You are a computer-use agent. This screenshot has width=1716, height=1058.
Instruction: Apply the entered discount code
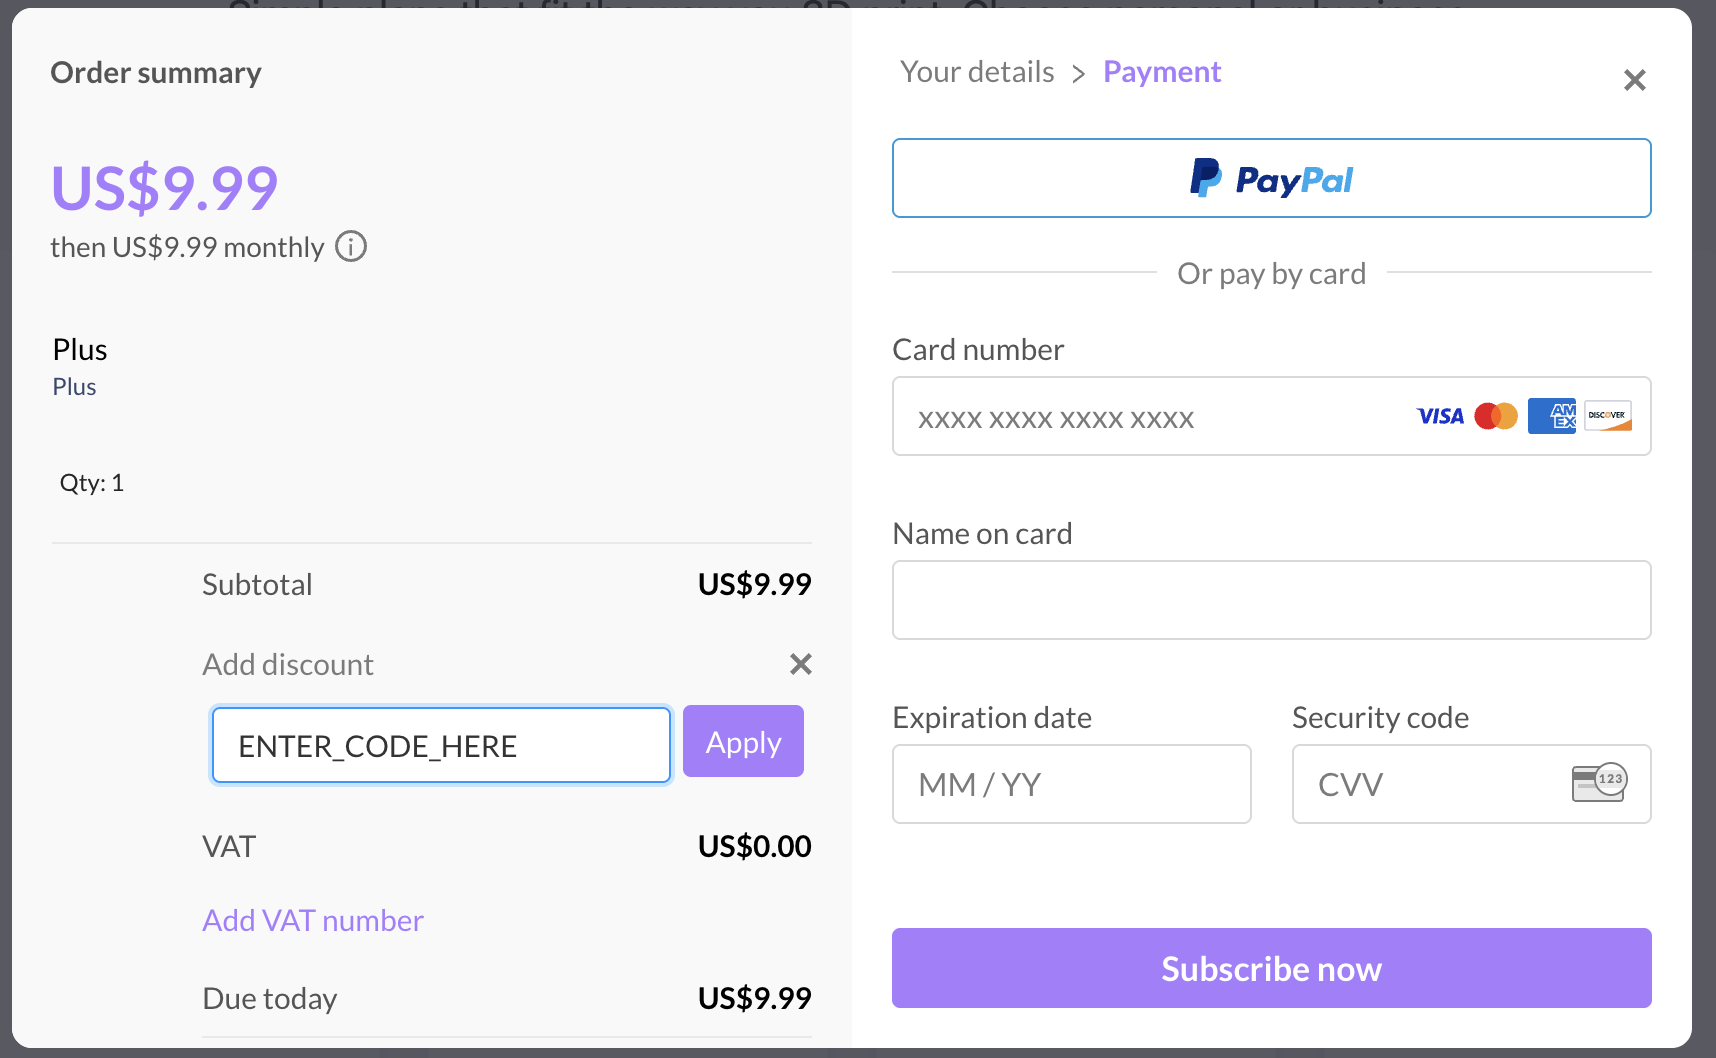click(x=742, y=741)
